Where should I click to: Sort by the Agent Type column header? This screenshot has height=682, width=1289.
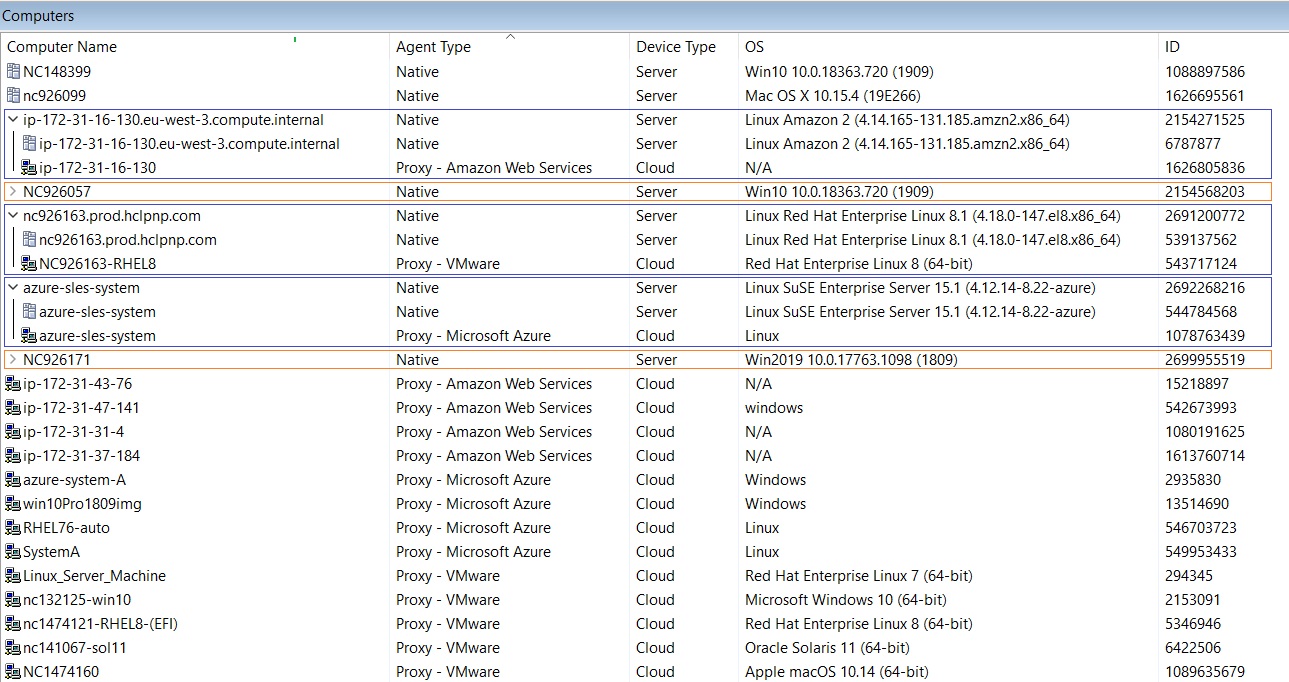point(433,47)
